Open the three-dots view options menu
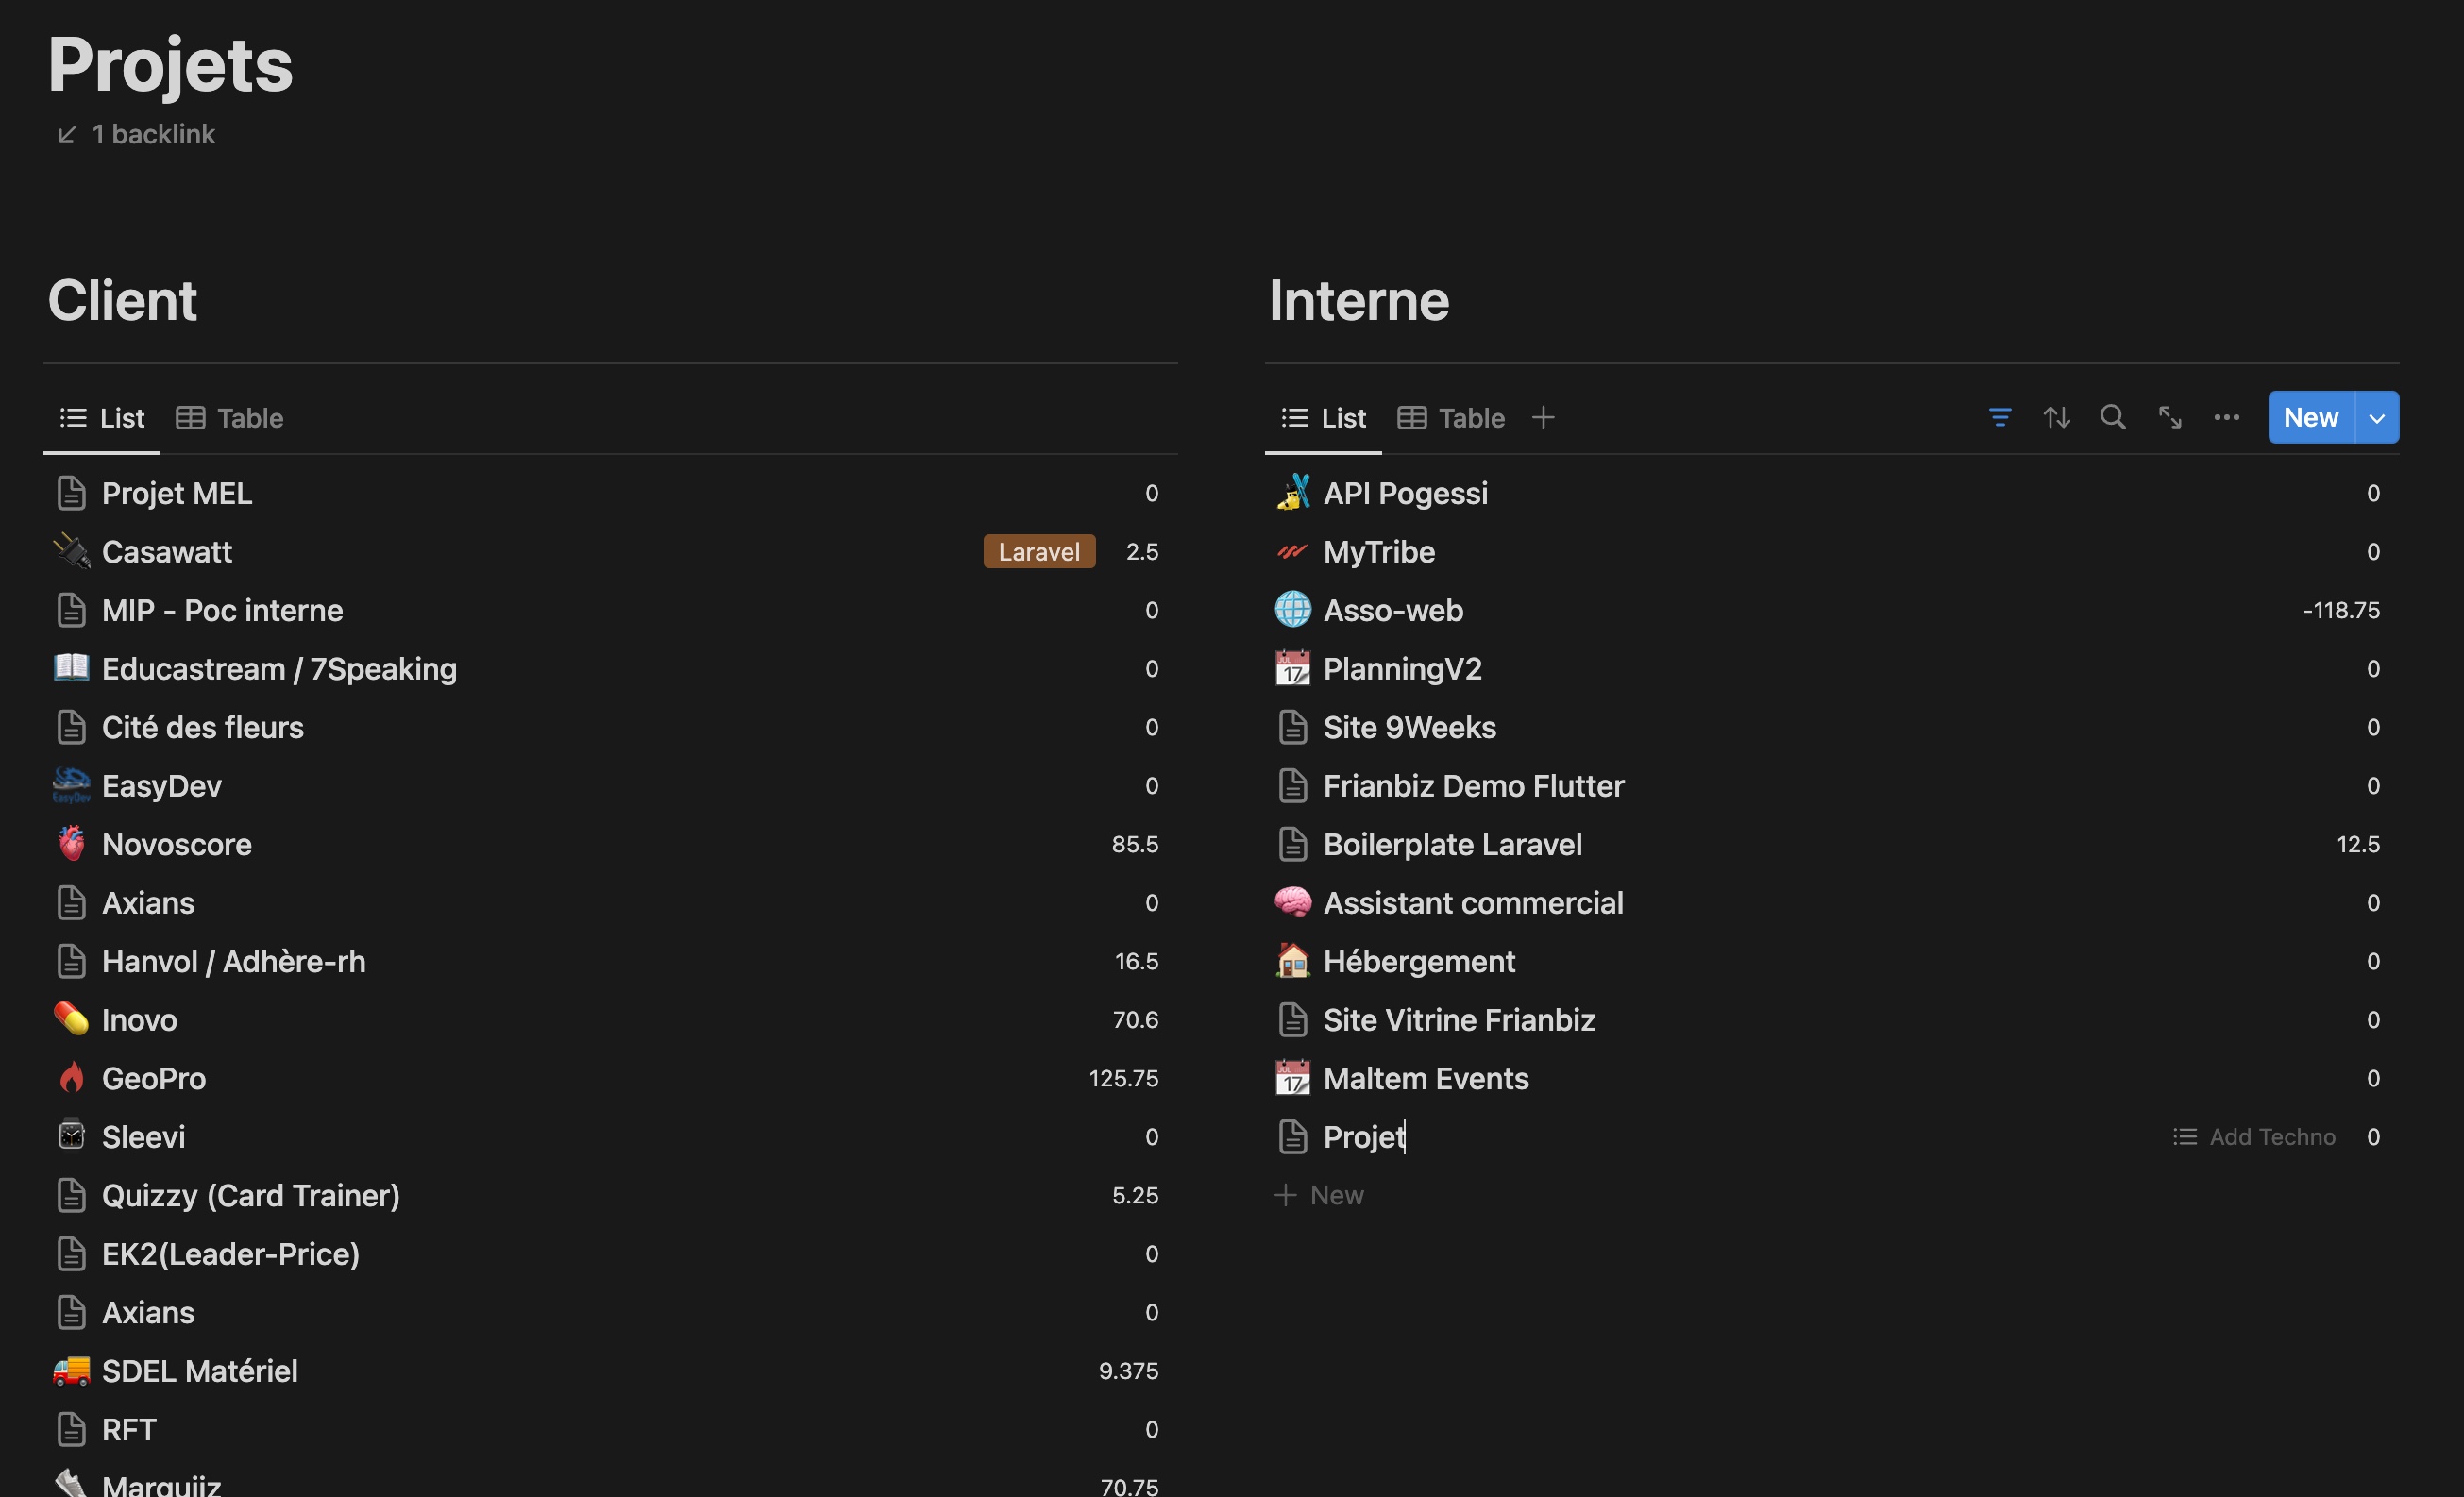The width and height of the screenshot is (2464, 1497). pos(2226,417)
